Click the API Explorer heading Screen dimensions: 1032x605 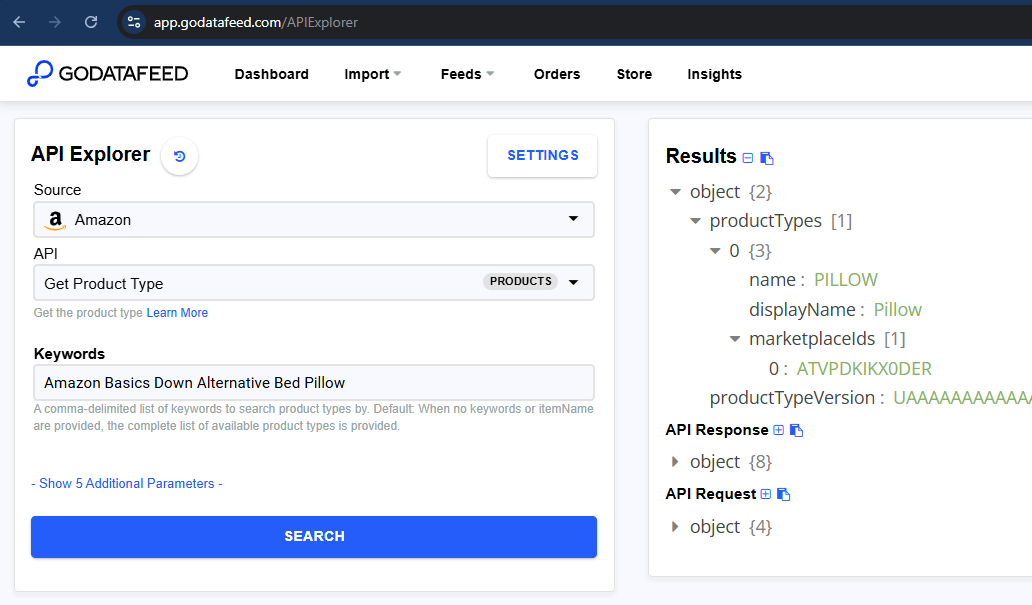(x=90, y=154)
